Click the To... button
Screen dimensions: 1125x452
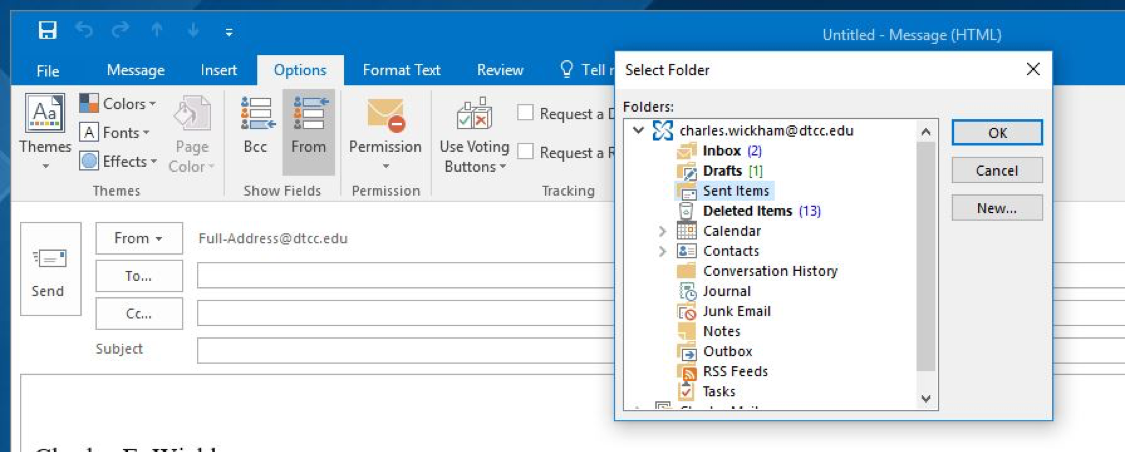[139, 276]
